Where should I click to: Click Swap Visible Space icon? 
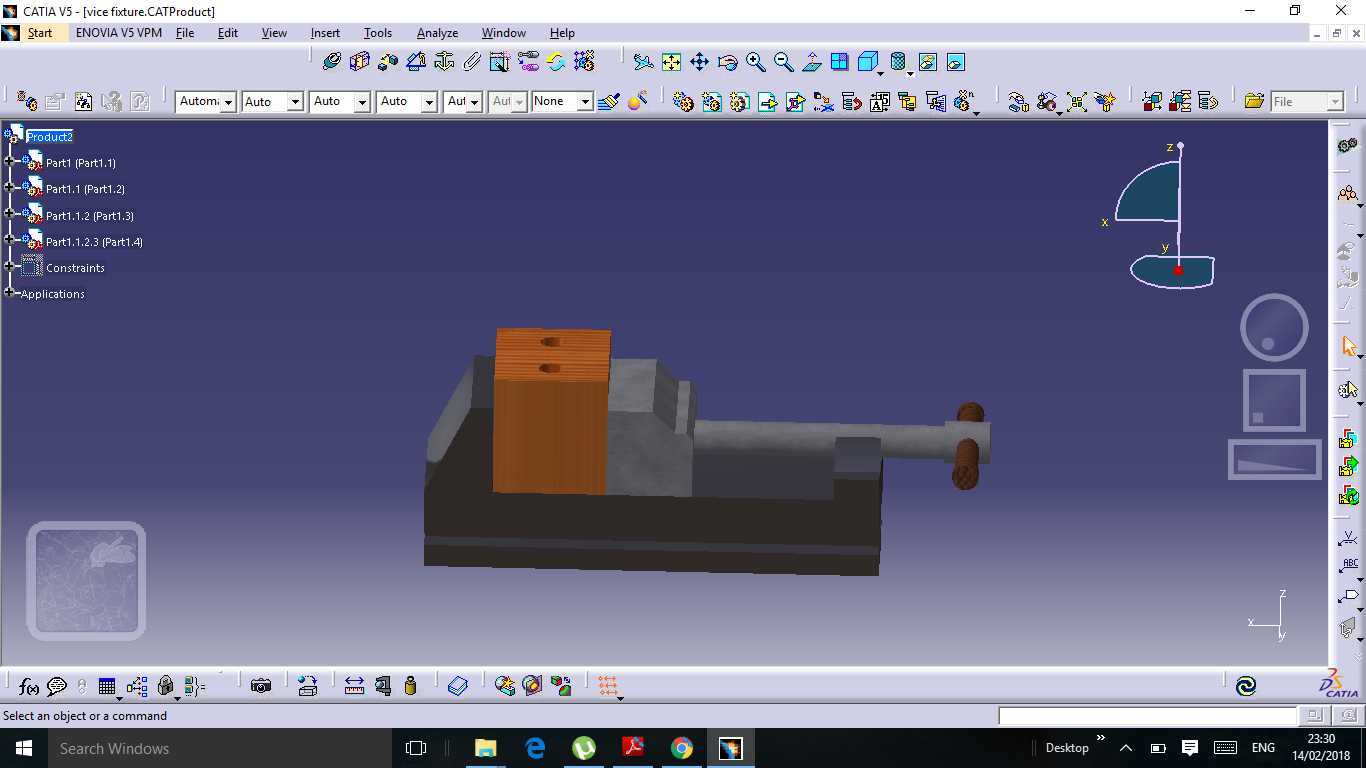click(x=955, y=62)
